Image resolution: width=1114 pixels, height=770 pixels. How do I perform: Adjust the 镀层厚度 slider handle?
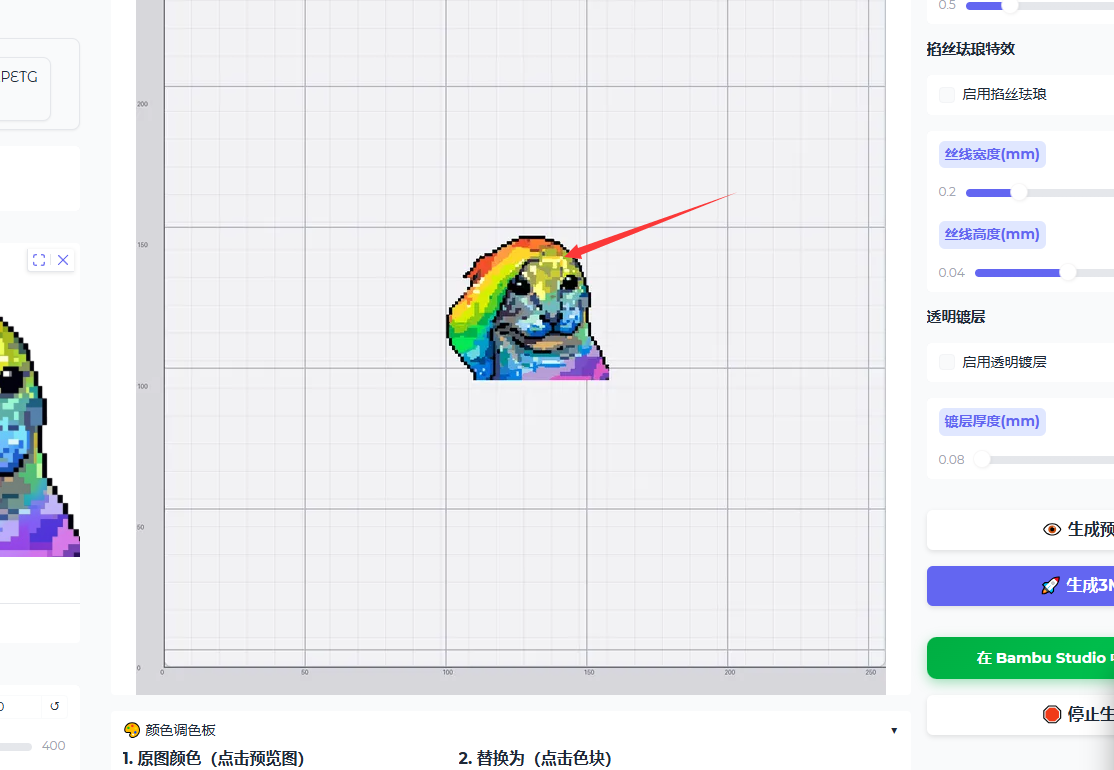[x=982, y=460]
